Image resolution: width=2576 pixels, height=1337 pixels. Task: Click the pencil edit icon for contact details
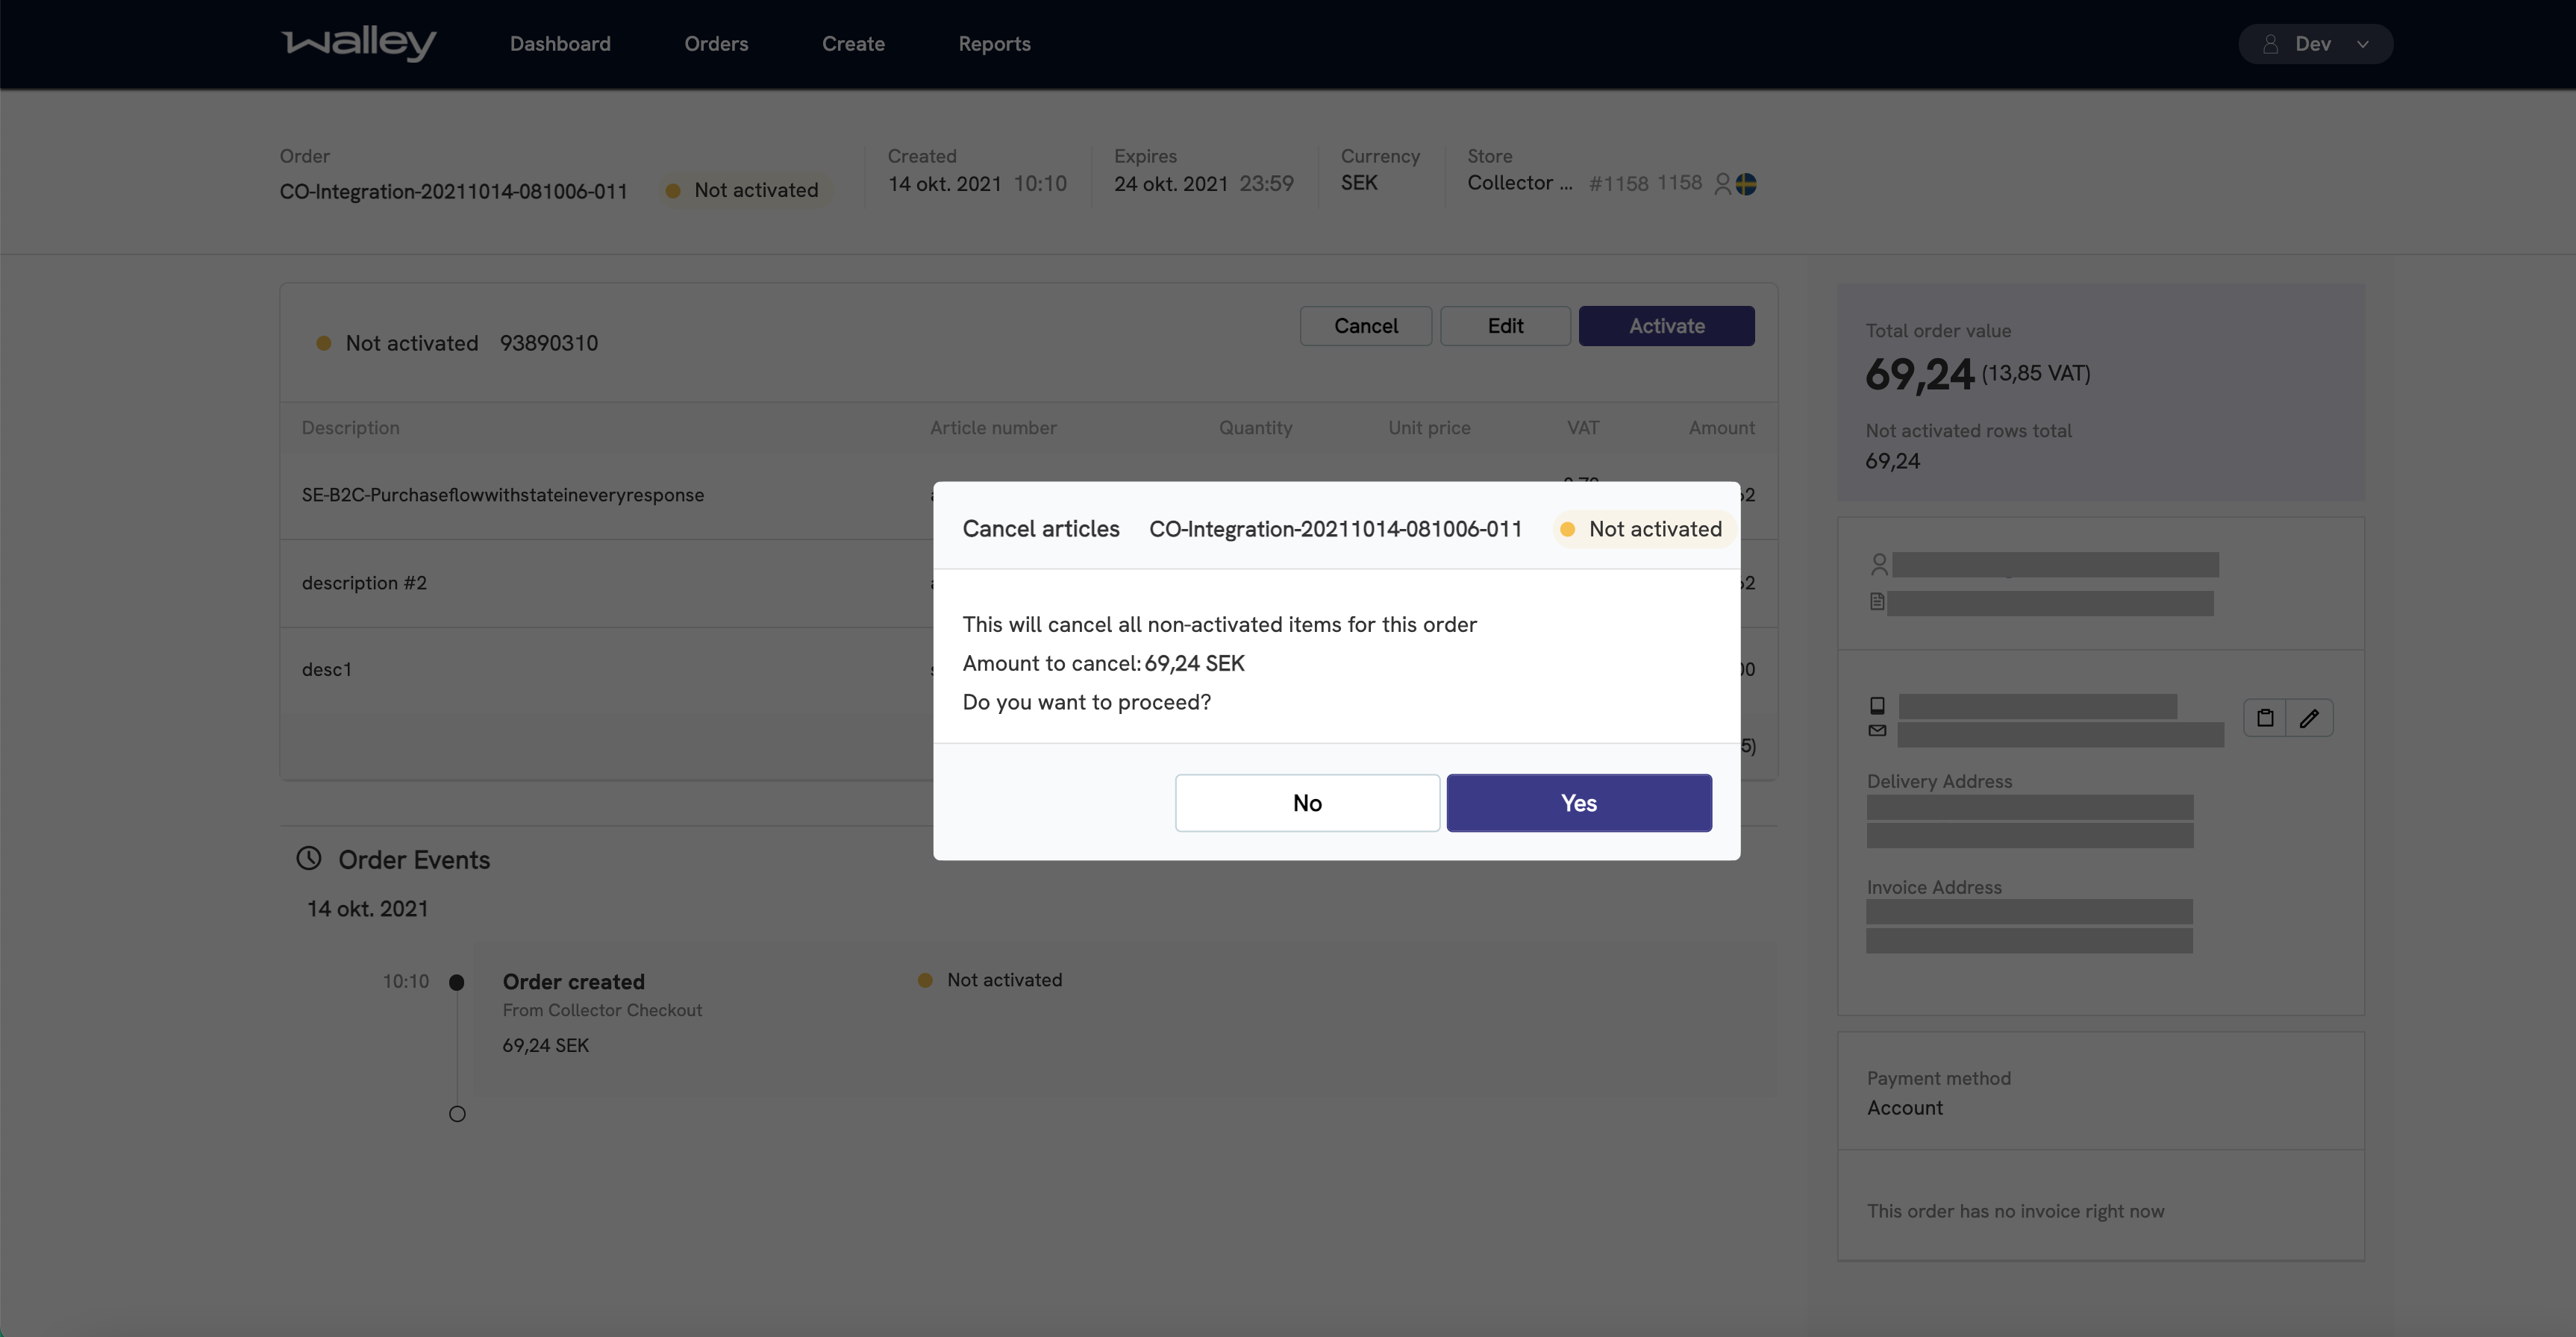(x=2309, y=718)
